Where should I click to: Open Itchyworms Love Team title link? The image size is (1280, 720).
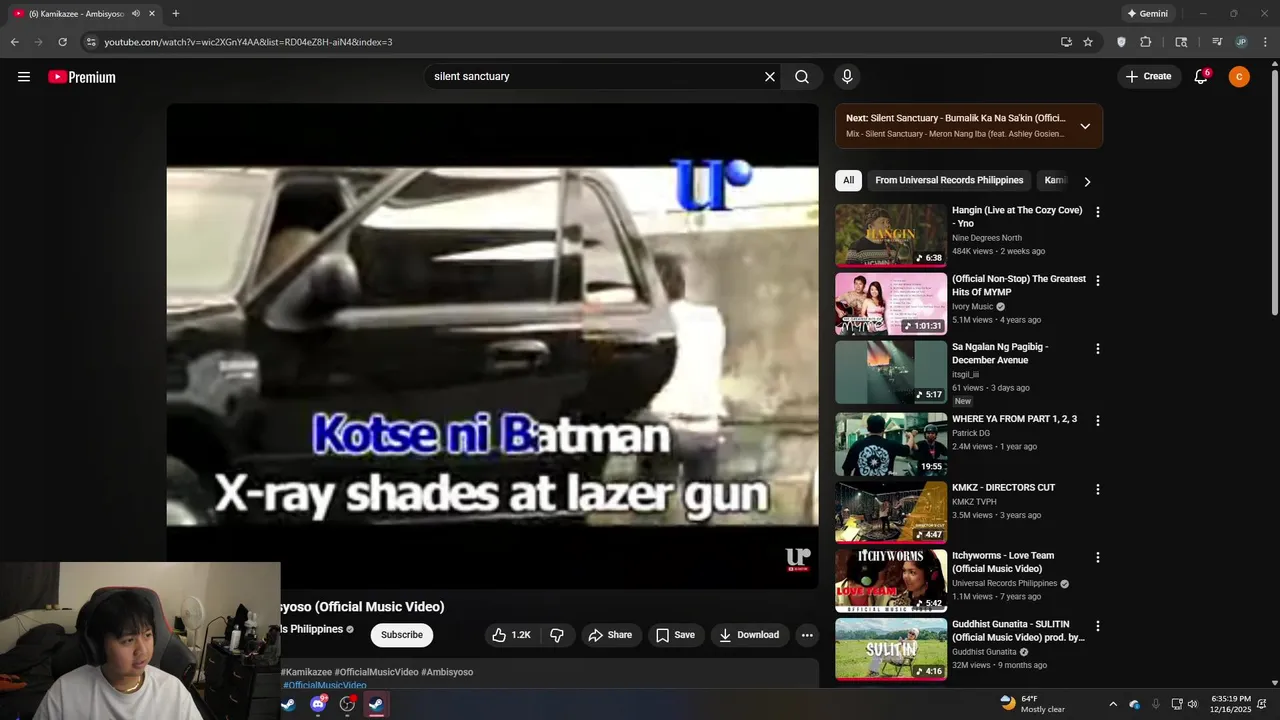tap(1003, 562)
